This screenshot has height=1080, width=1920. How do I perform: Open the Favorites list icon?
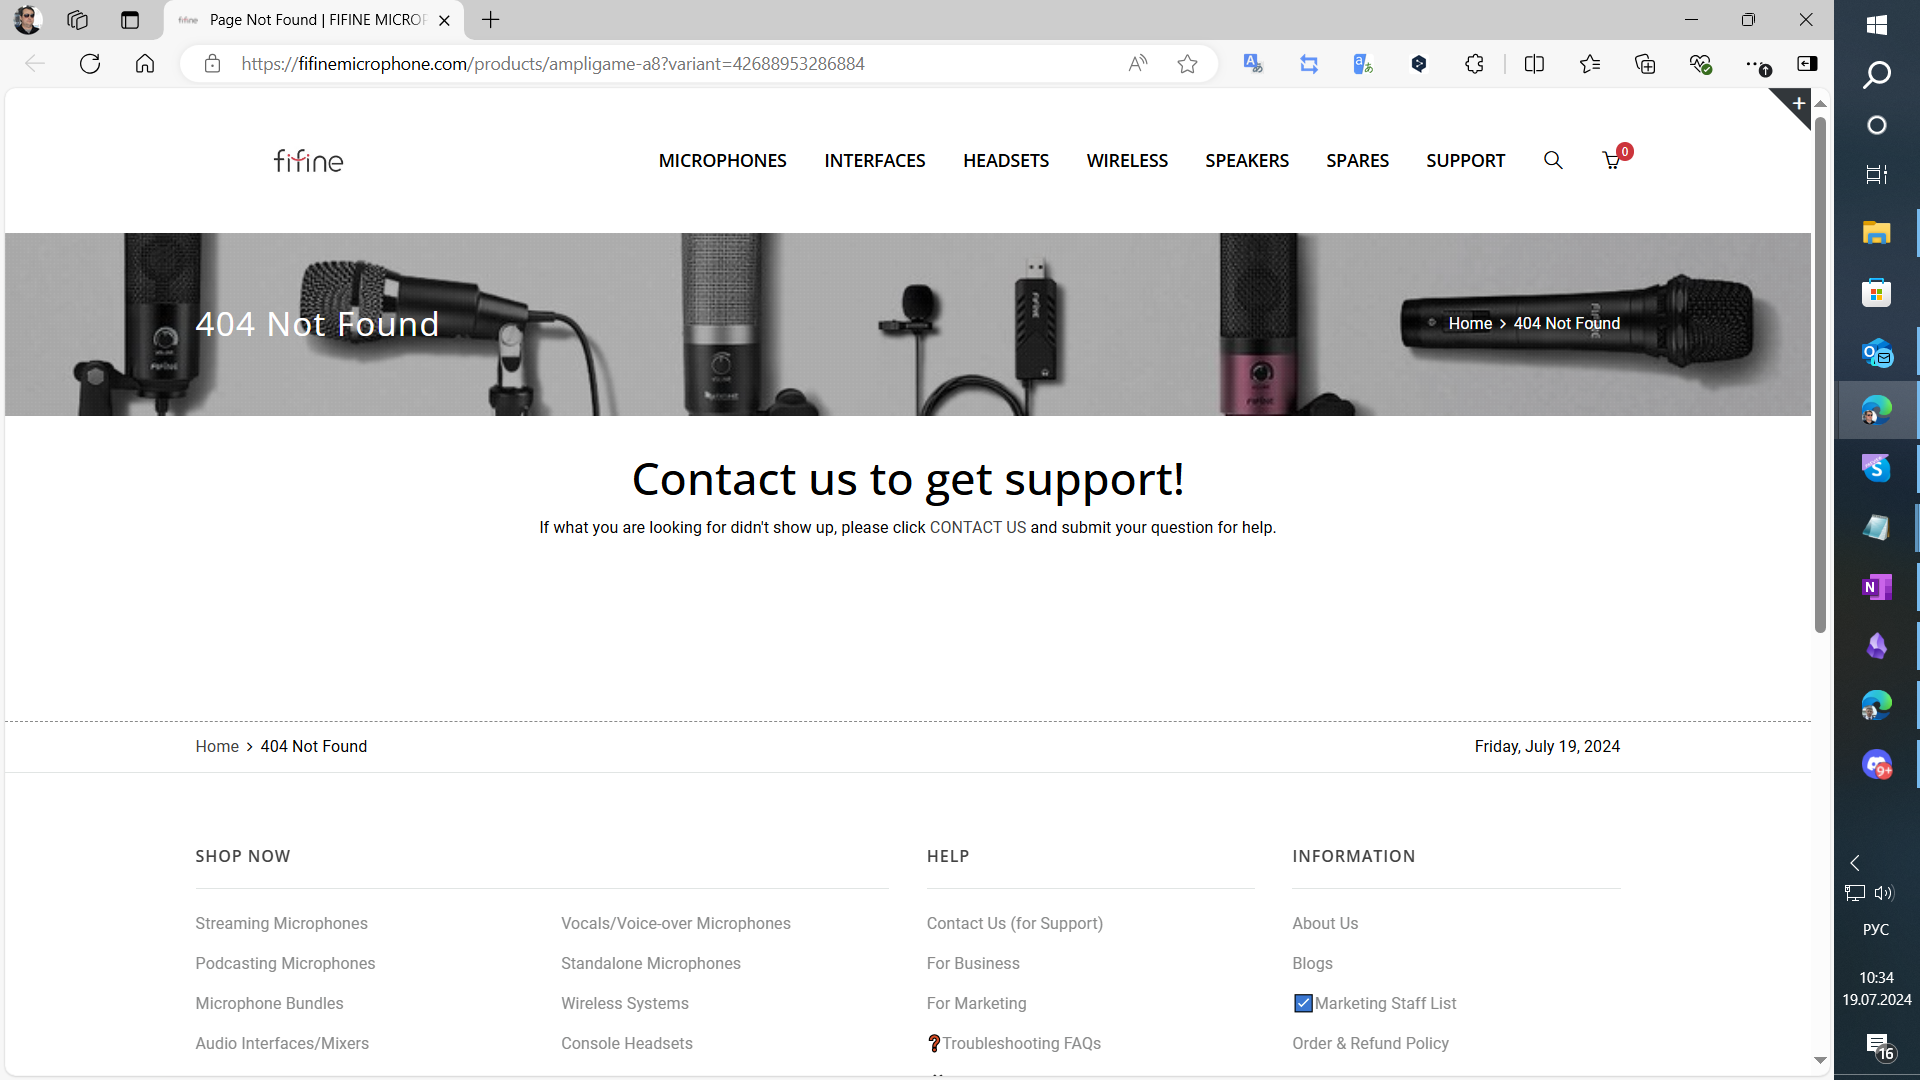tap(1590, 64)
